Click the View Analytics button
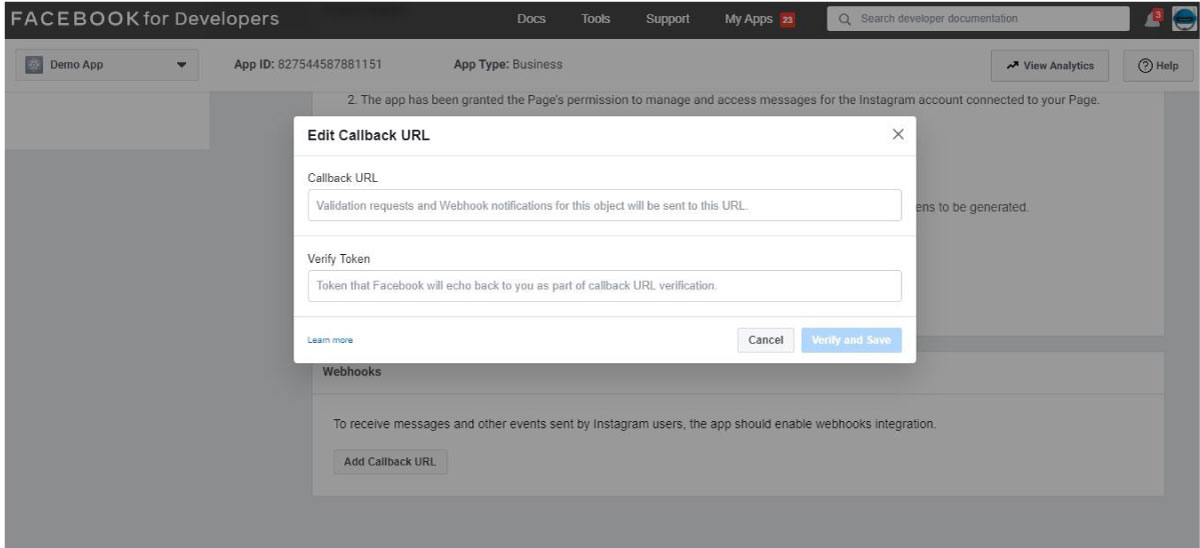The image size is (1200, 548). (1050, 65)
